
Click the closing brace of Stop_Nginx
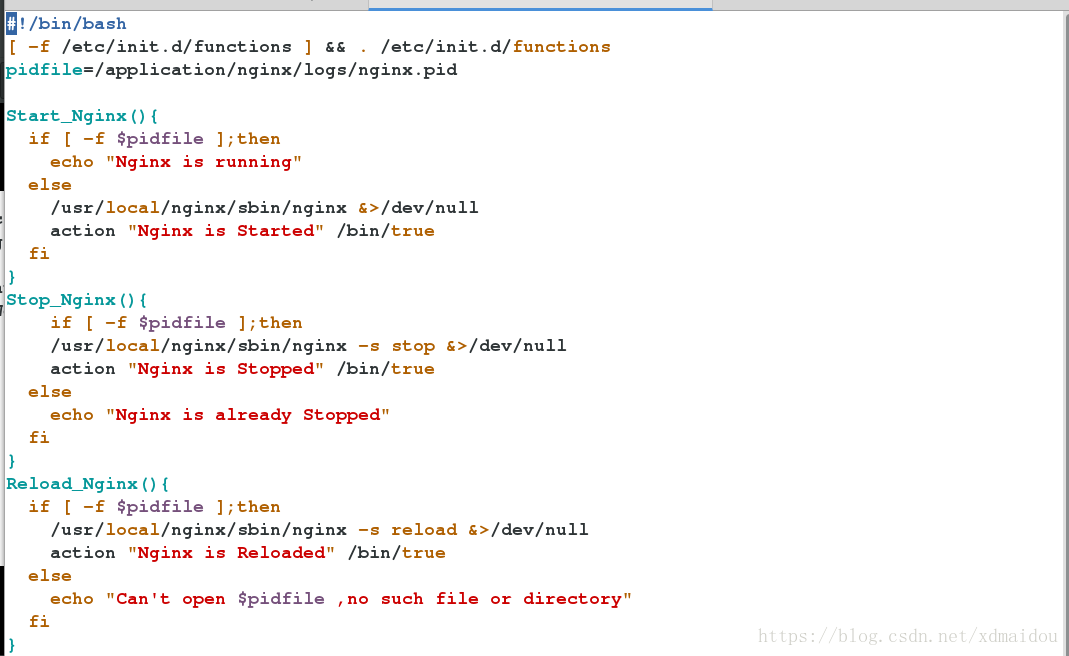tap(11, 461)
